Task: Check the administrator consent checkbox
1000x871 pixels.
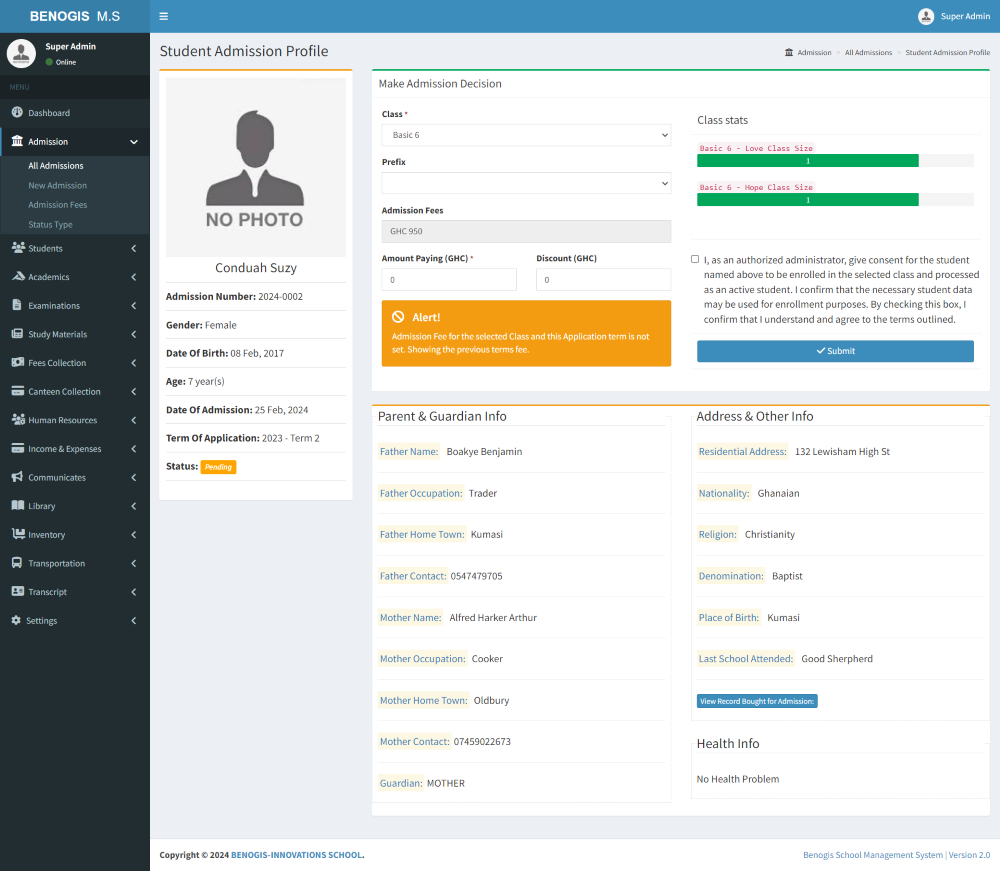Action: tap(695, 259)
